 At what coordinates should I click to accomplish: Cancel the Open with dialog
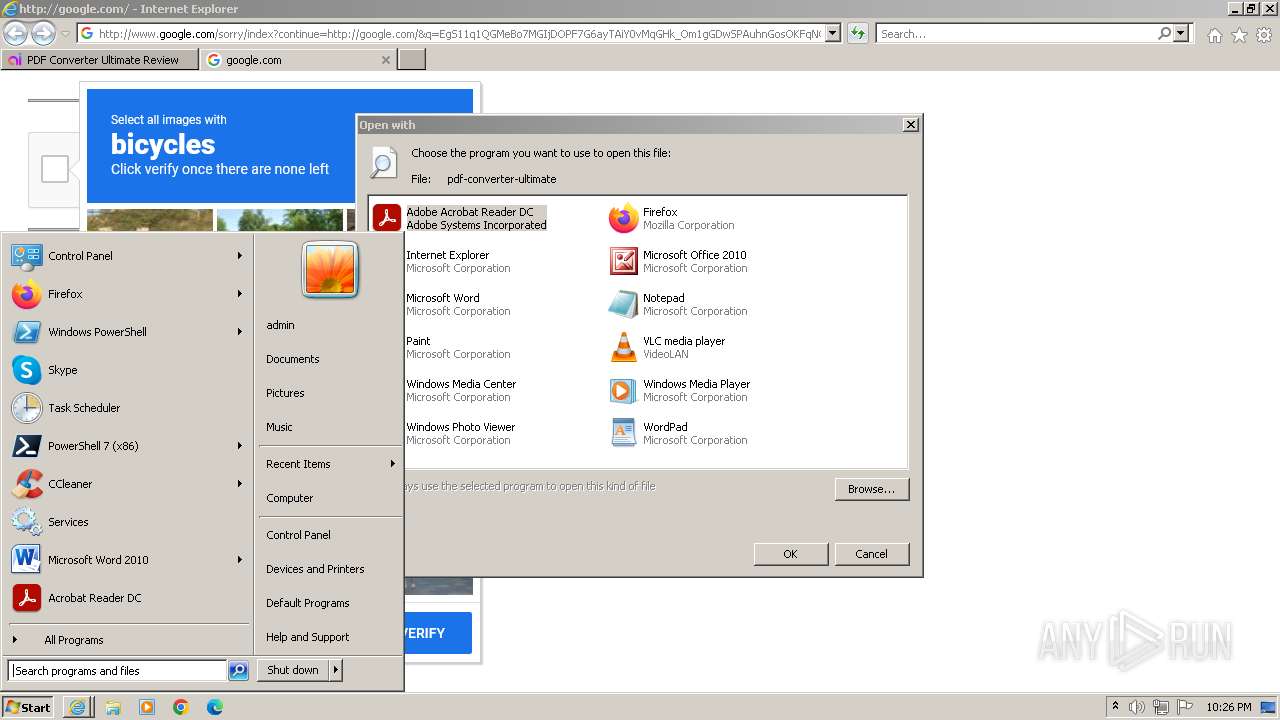(871, 554)
